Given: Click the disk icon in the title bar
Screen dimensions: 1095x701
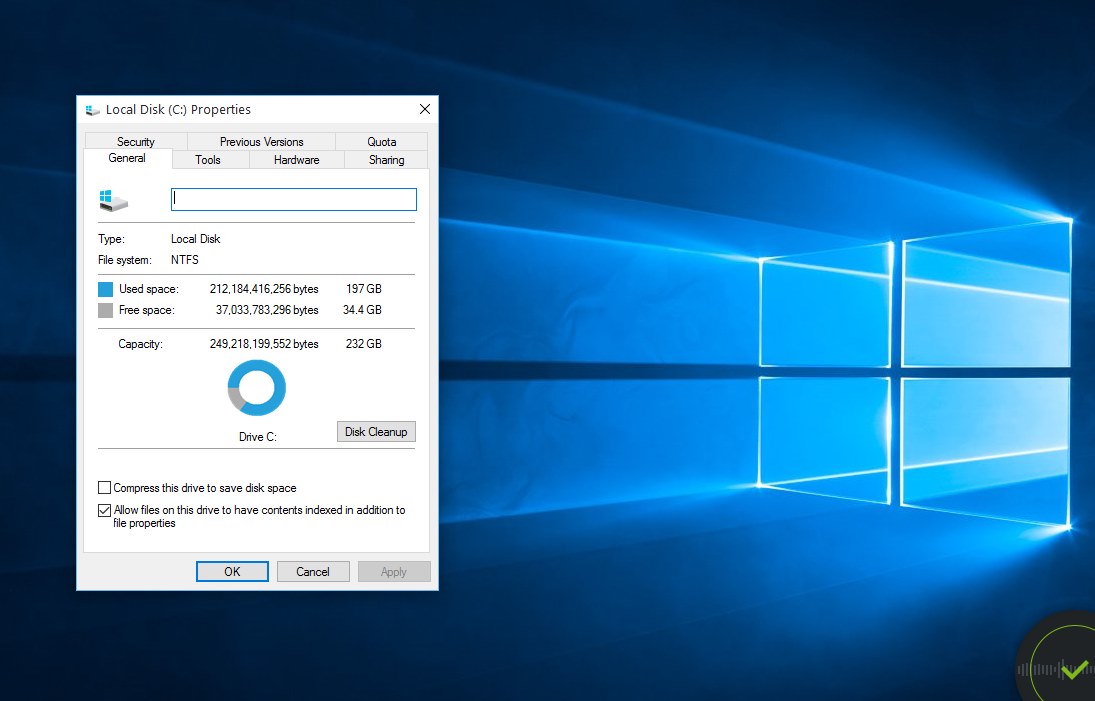Looking at the screenshot, I should [x=92, y=109].
